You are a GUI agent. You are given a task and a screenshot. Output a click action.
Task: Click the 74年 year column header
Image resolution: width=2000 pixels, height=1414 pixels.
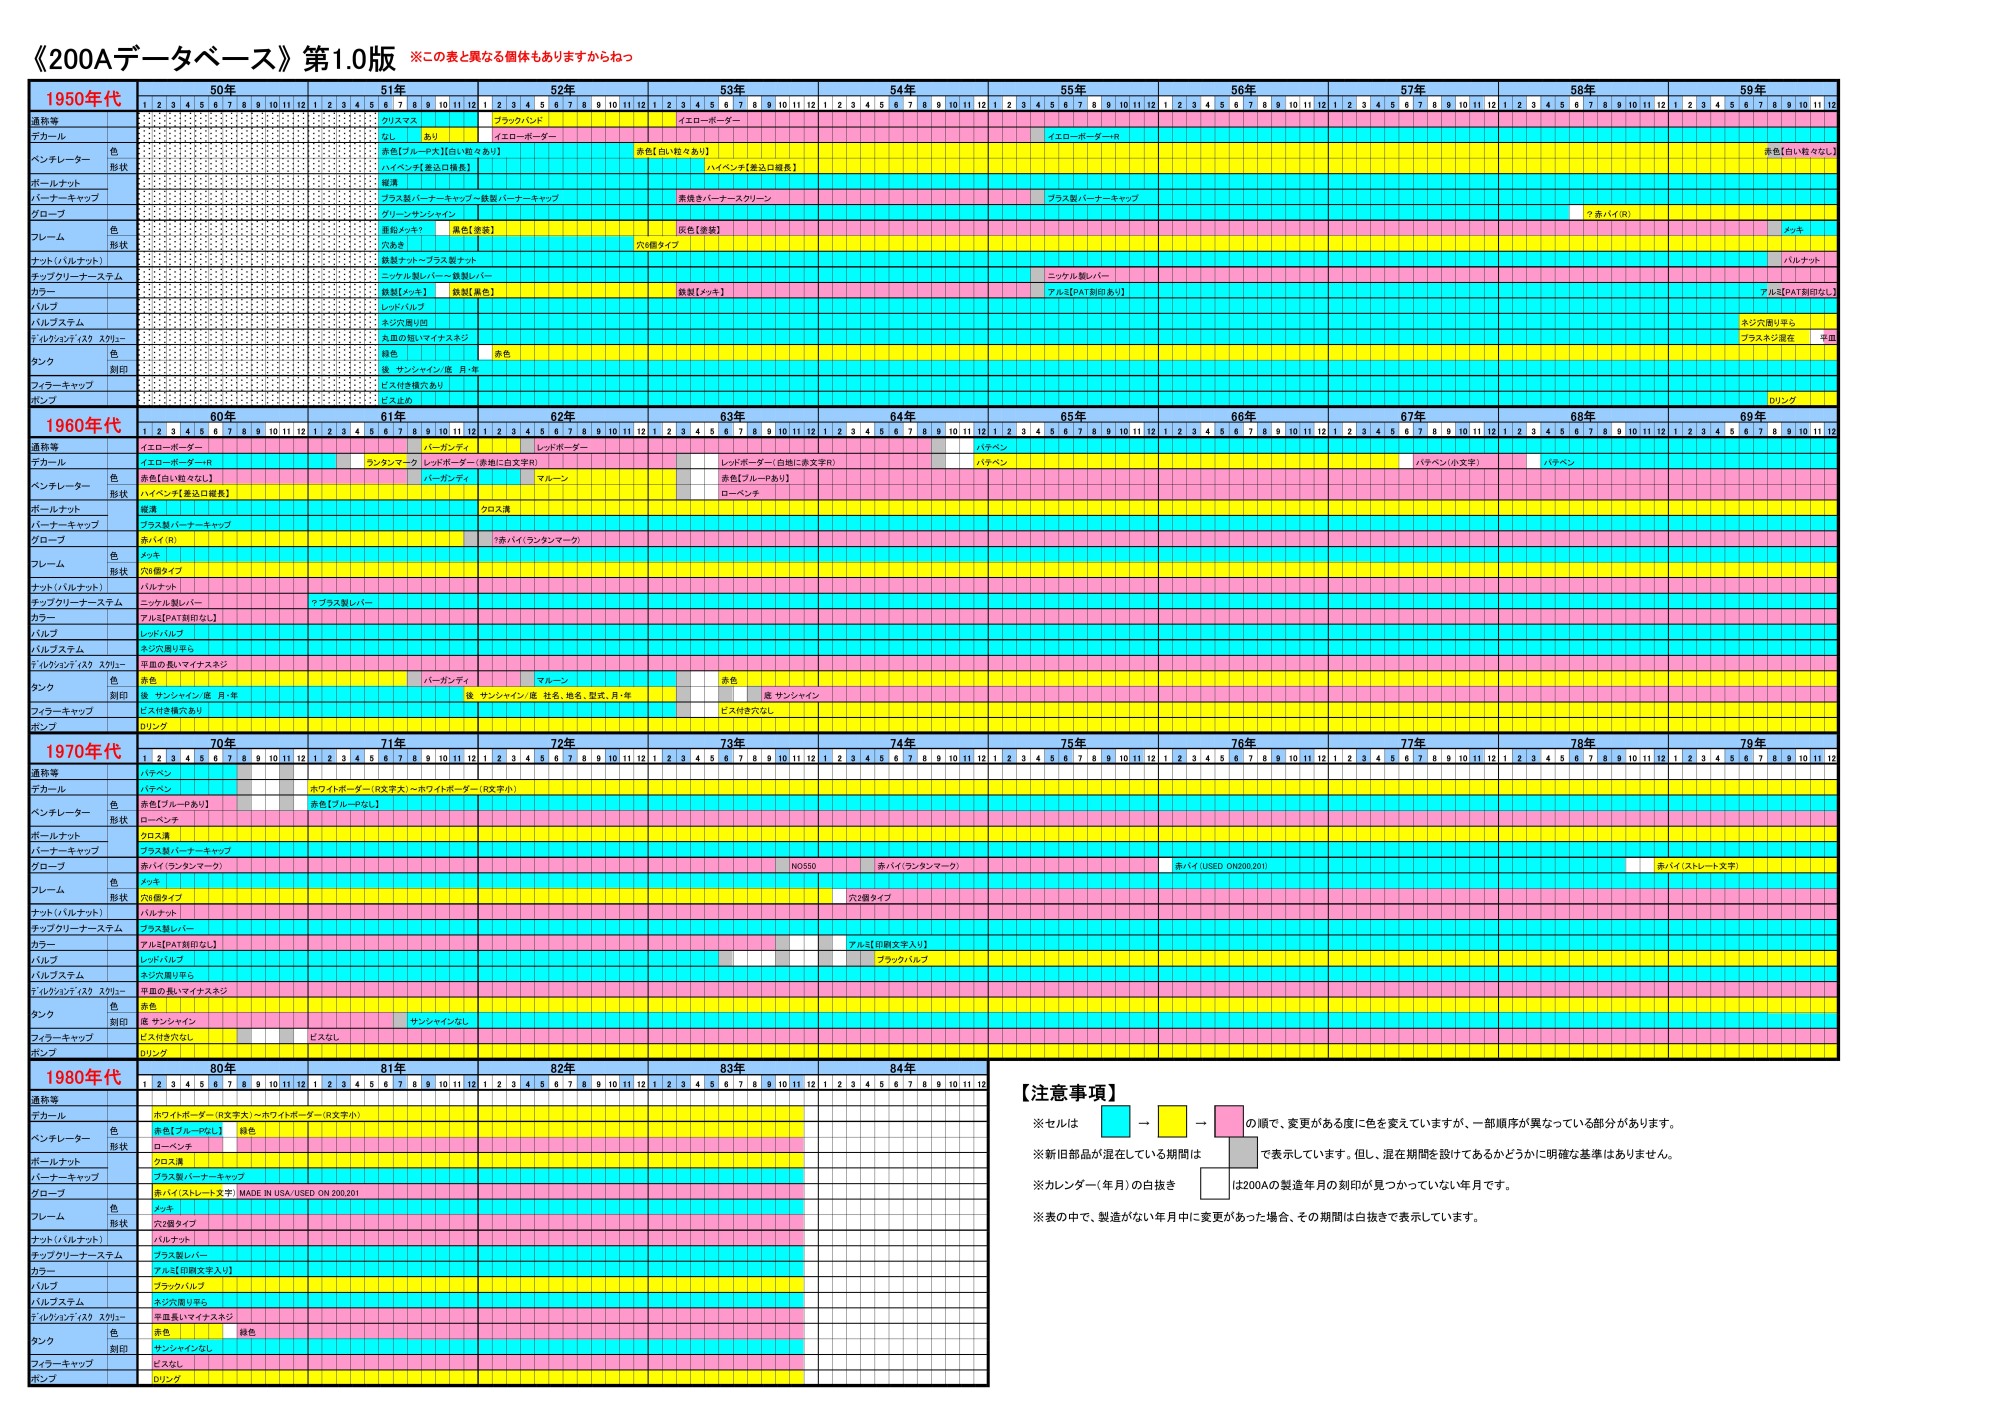(x=903, y=743)
